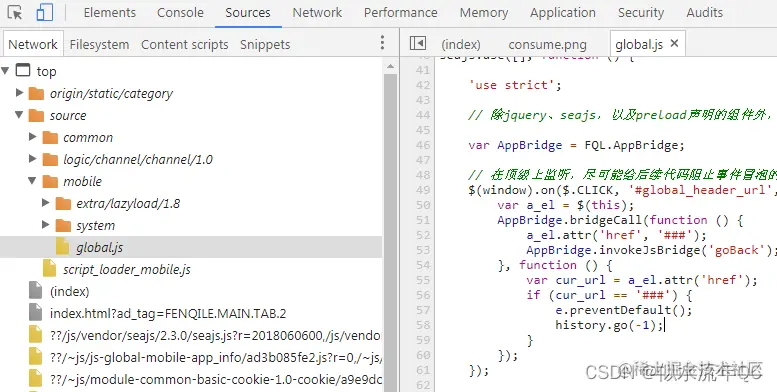
Task: Click the origin/static/category folder icon
Action: [x=36, y=93]
